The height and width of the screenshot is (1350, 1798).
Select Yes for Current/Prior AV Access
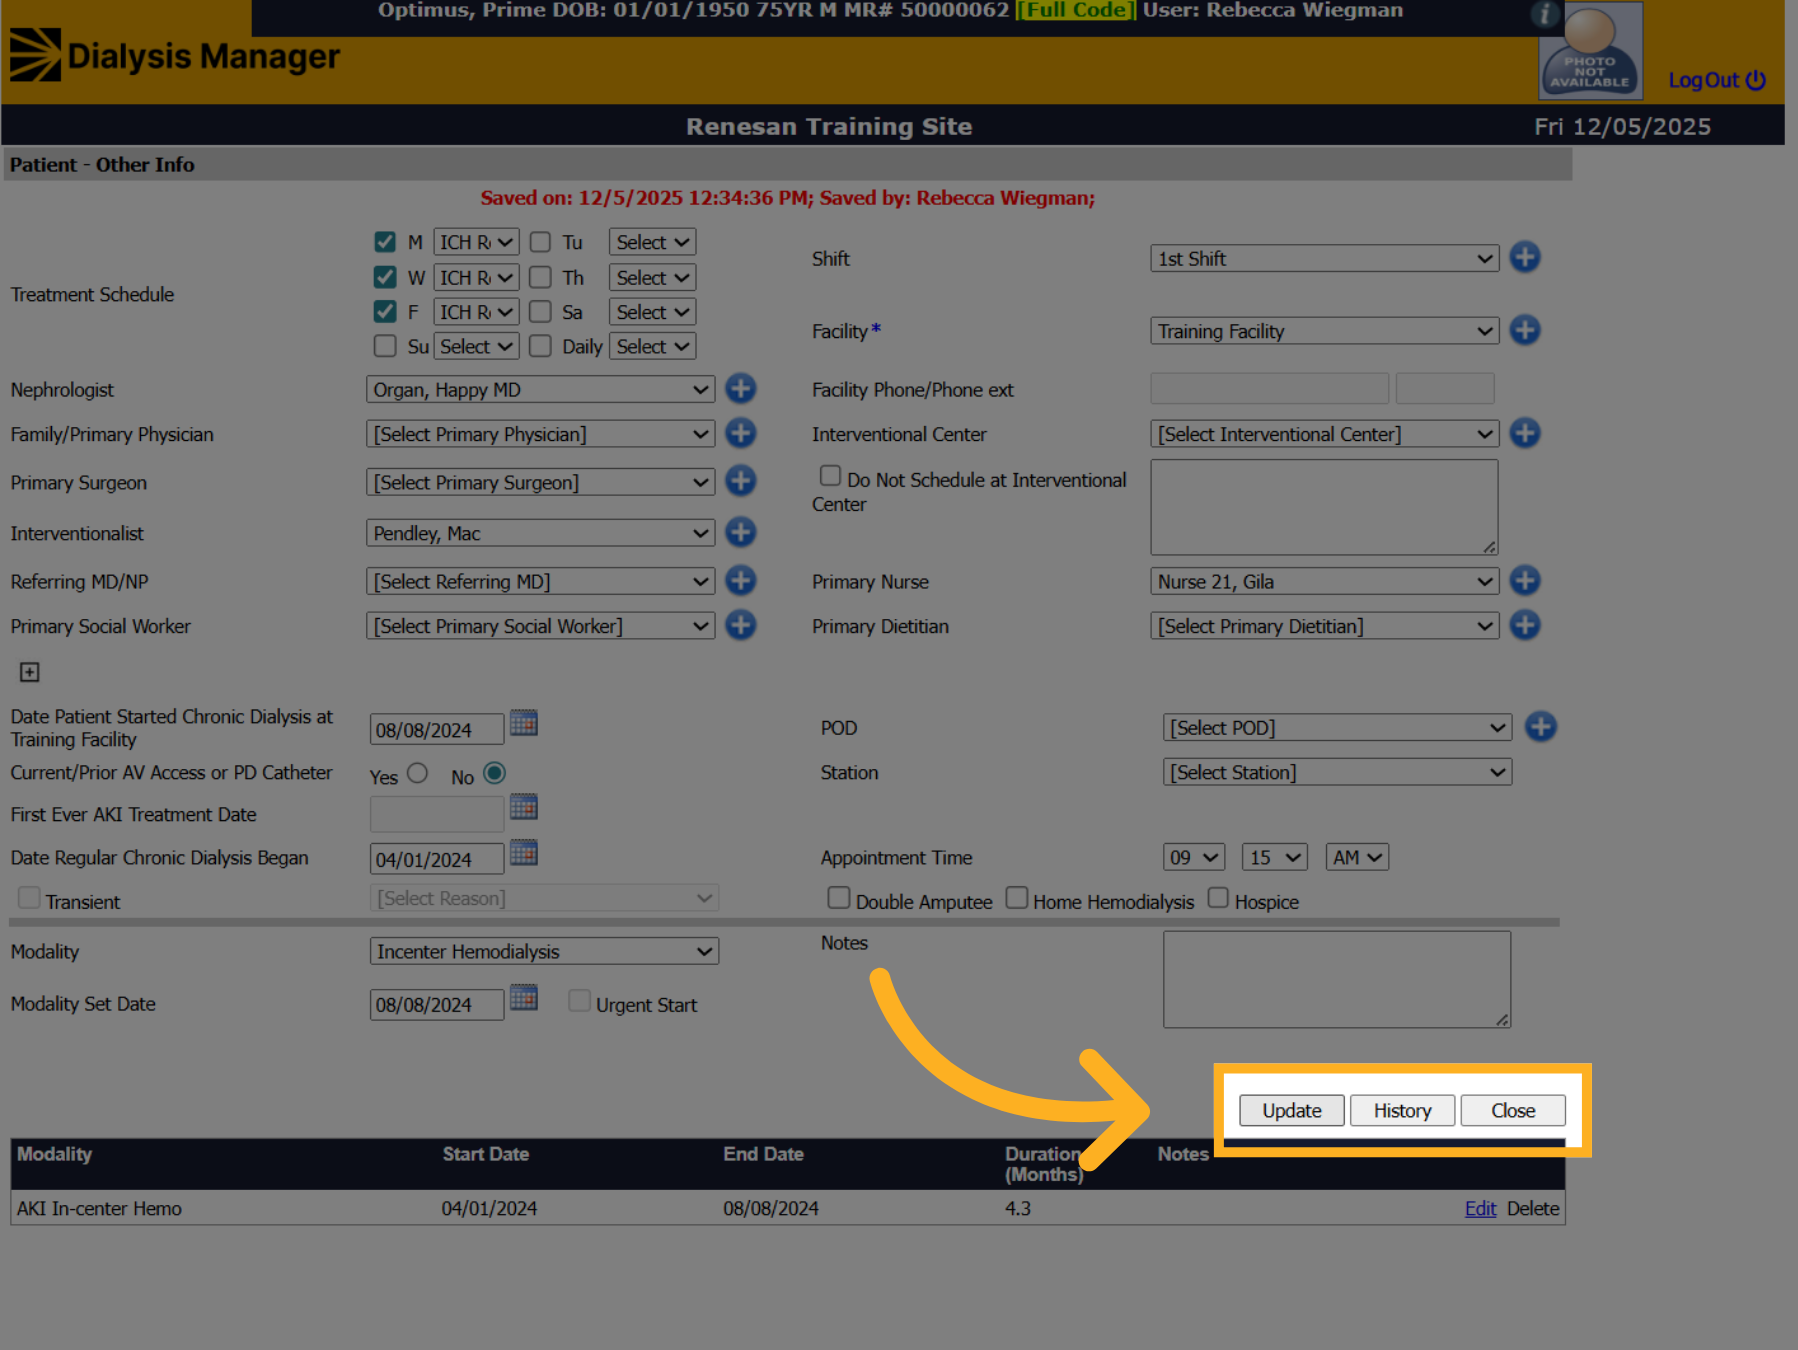[418, 773]
